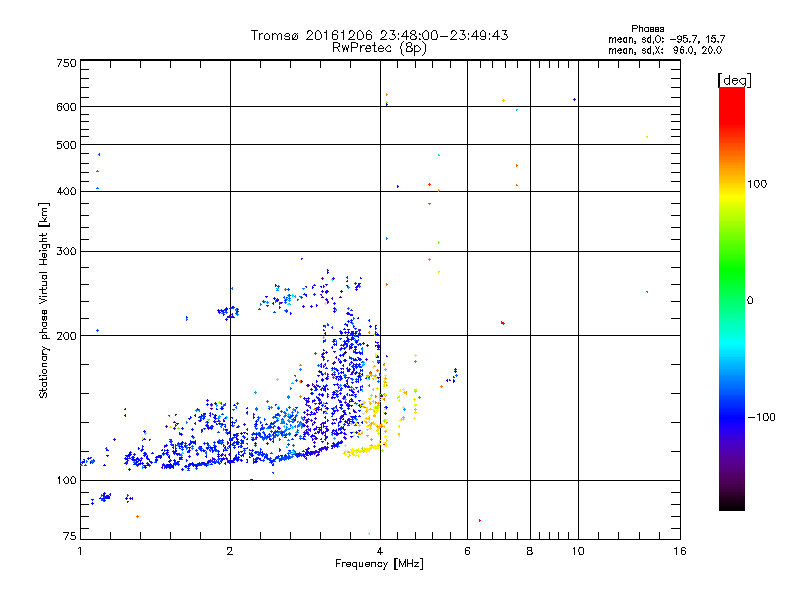Viewport: 800px width, 600px height.
Task: Click the y-axis '100' tick label
Action: (66, 481)
